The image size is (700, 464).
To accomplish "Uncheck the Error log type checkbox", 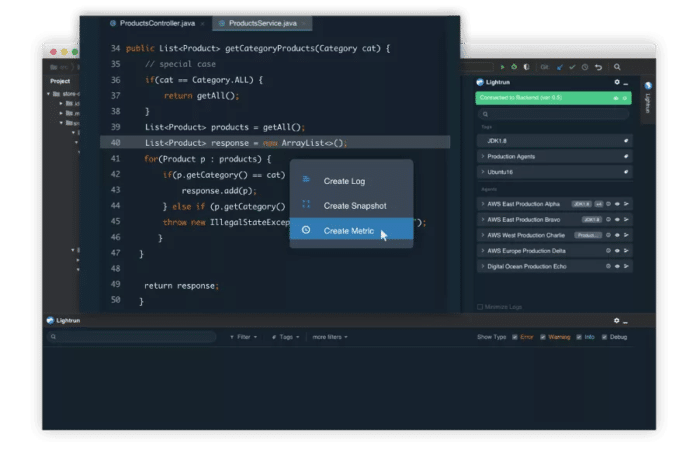I will (x=515, y=337).
